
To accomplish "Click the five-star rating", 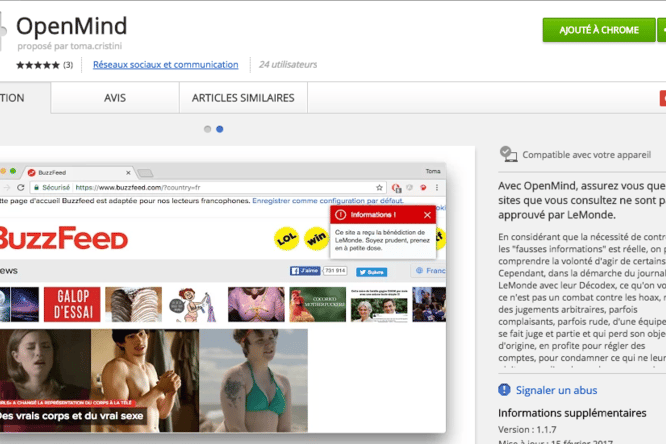I will 38,65.
